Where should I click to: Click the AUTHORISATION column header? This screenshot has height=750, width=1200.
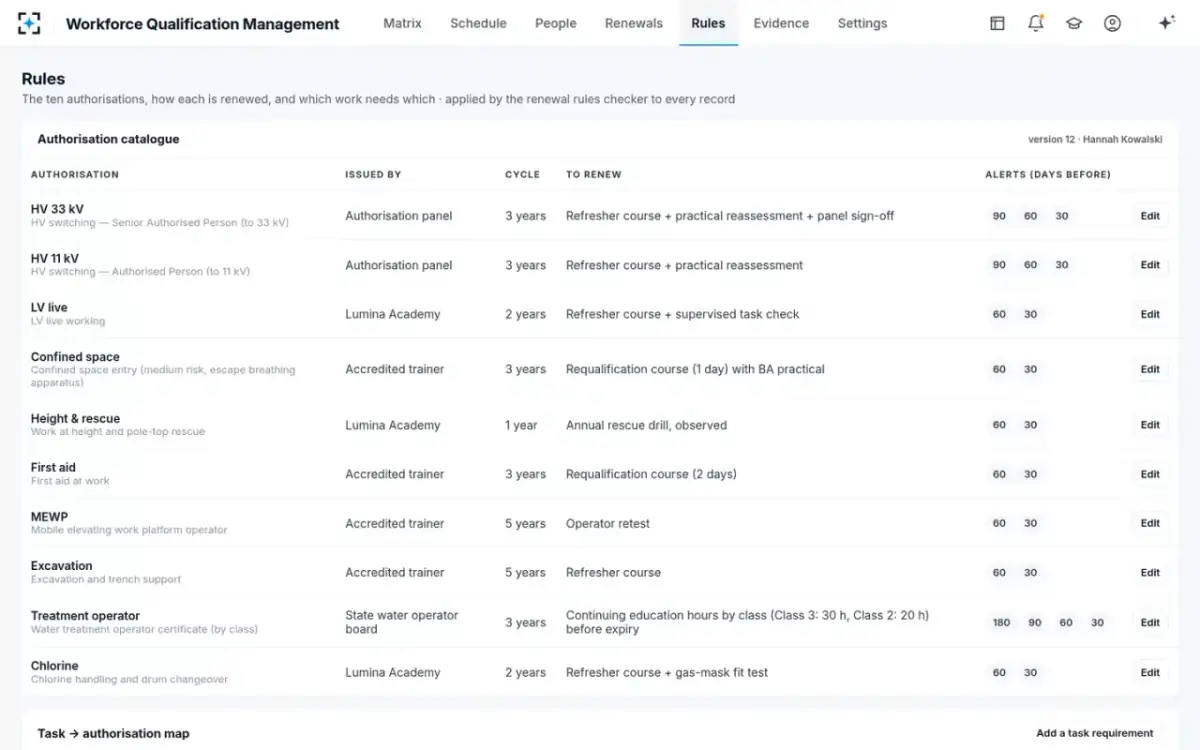point(75,174)
